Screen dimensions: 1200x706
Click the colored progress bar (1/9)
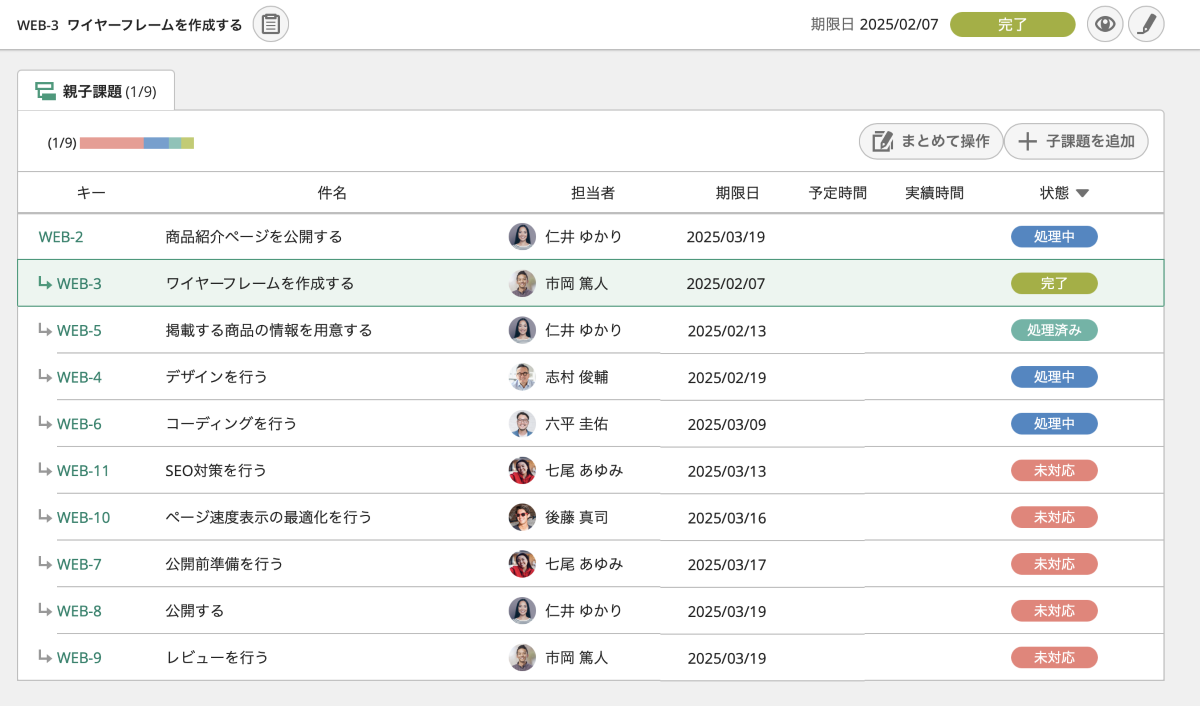(x=137, y=143)
